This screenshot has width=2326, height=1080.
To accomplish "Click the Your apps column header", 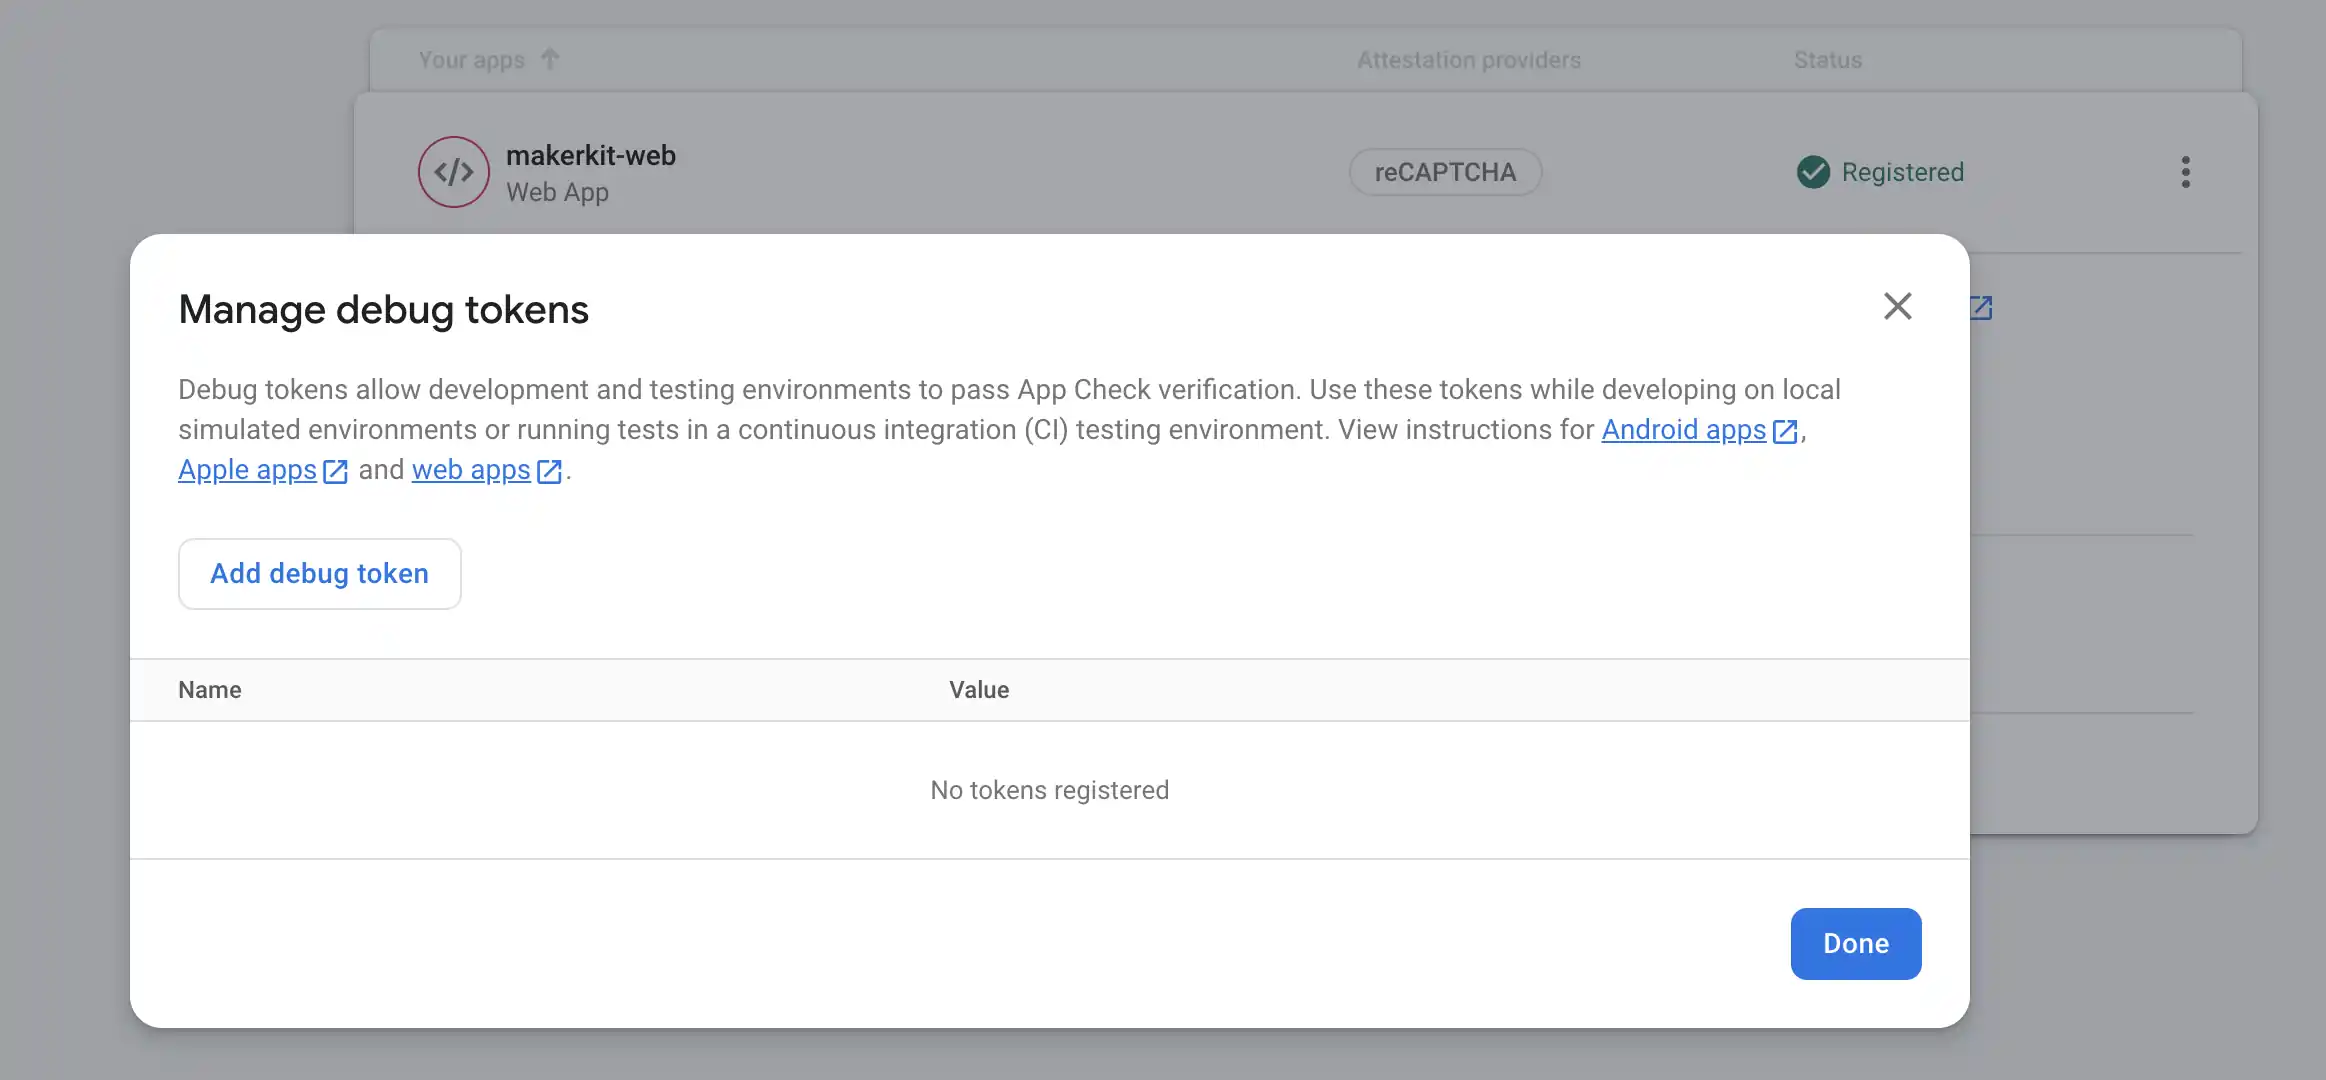I will [471, 60].
